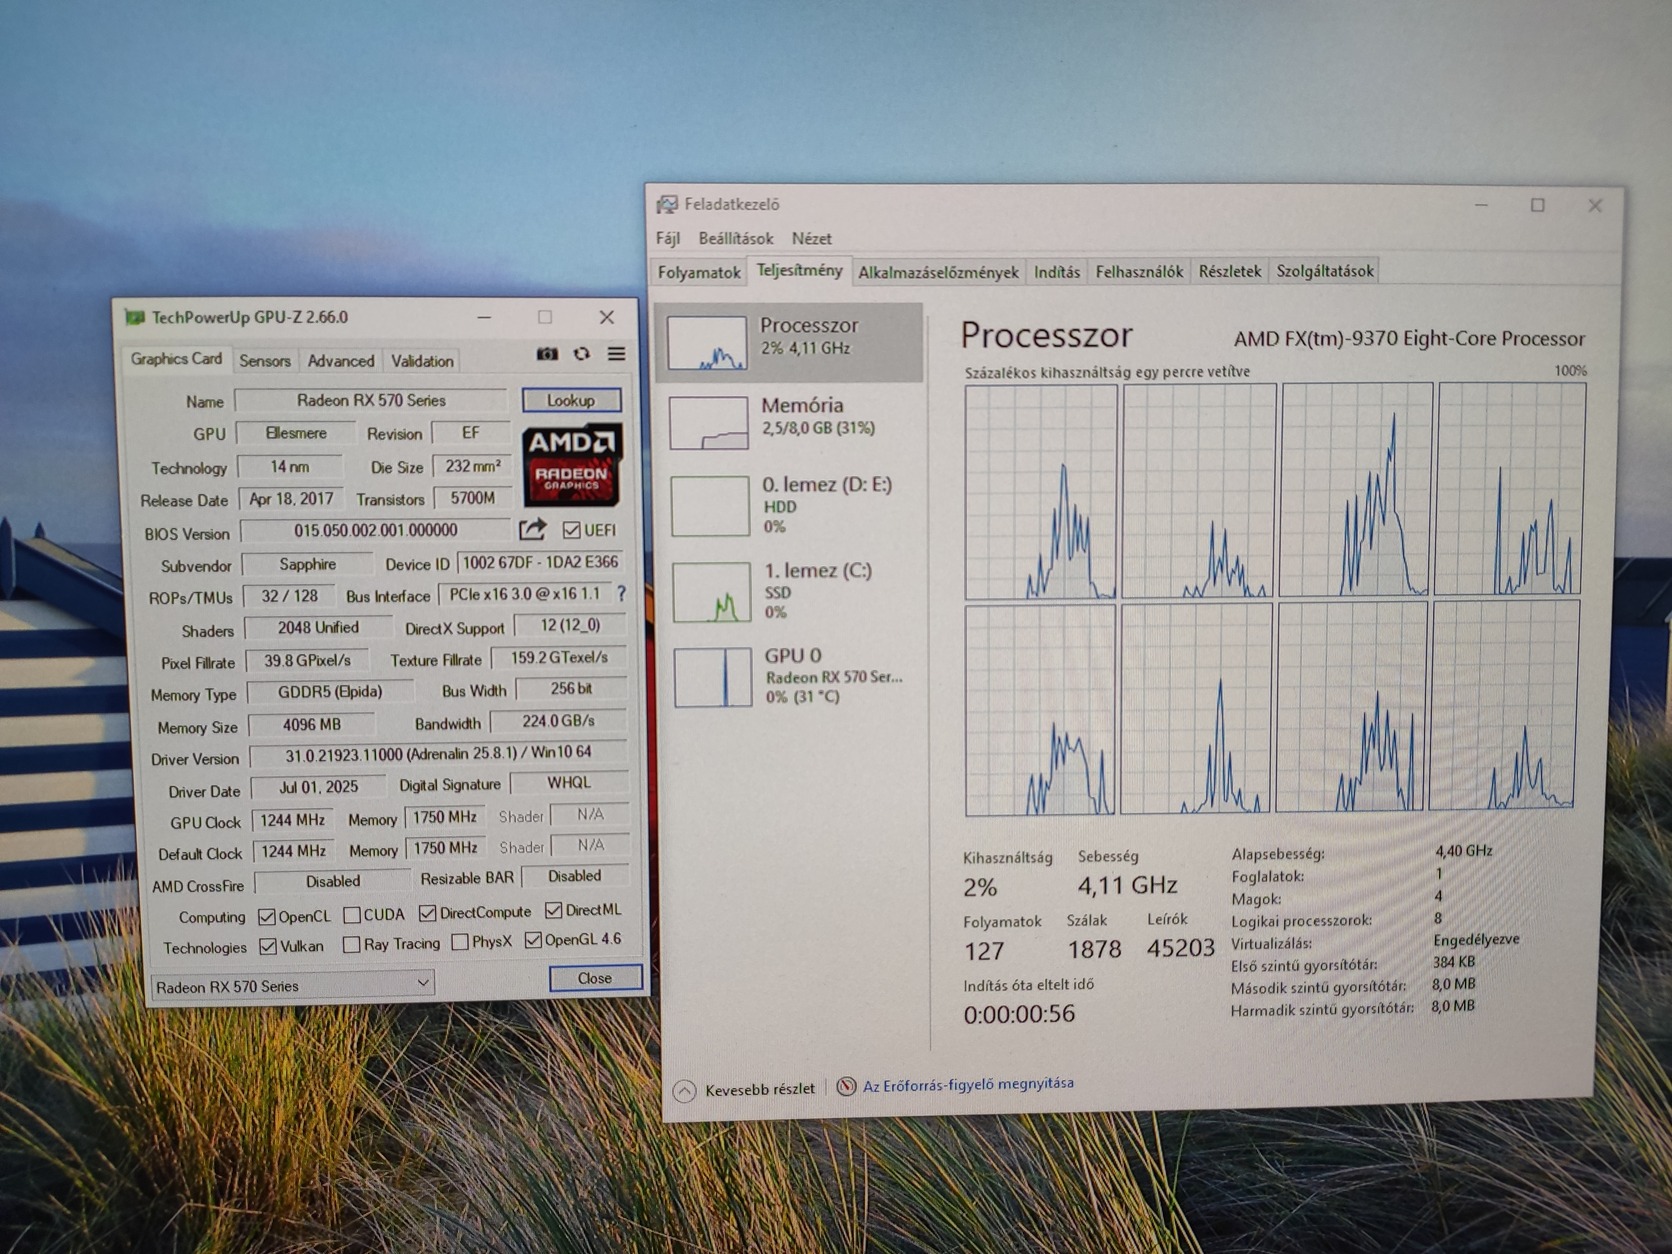Screen dimensions: 1672x1254
Task: Click the Sebesség value 4,11 GHz
Action: tap(1127, 885)
